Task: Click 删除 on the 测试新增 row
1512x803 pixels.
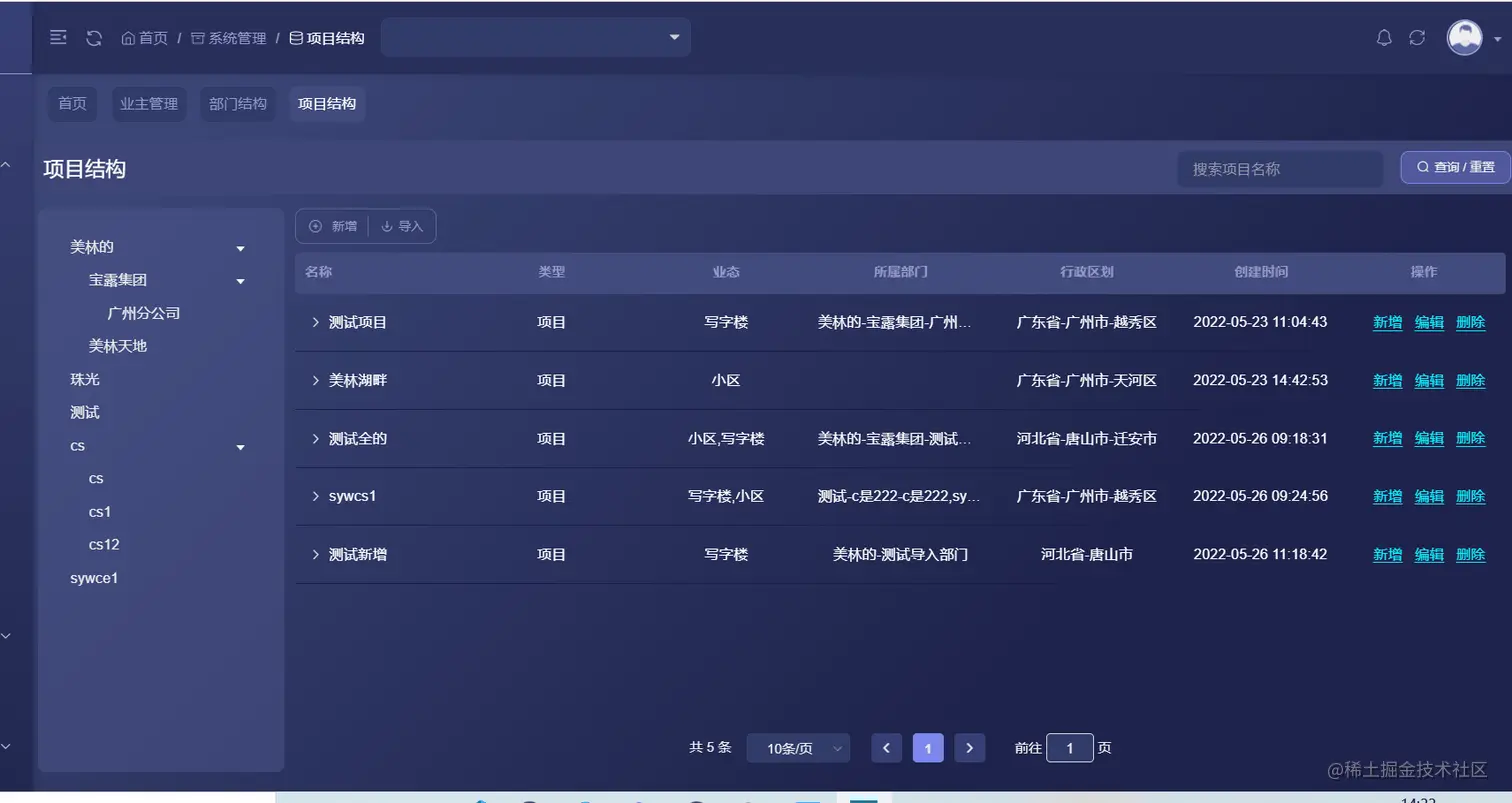Action: pos(1470,554)
